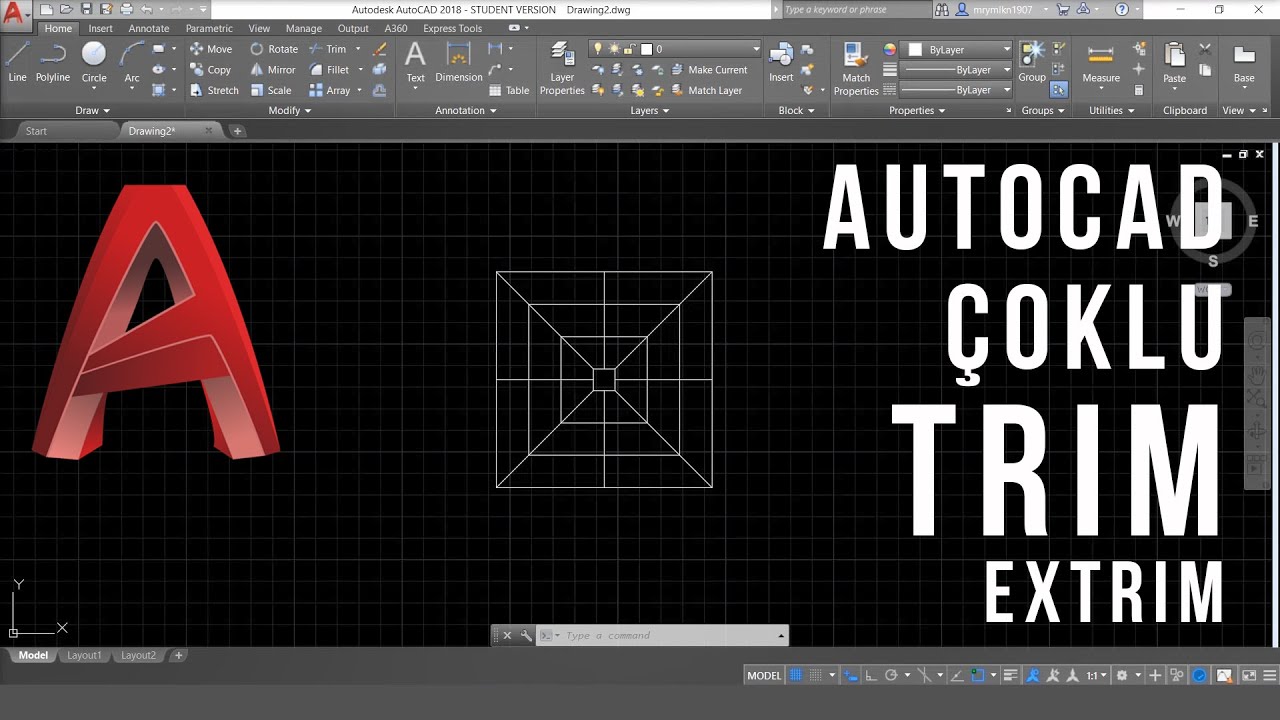Toggle polar tracking in status bar
Viewport: 1280px width, 720px height.
coord(891,675)
